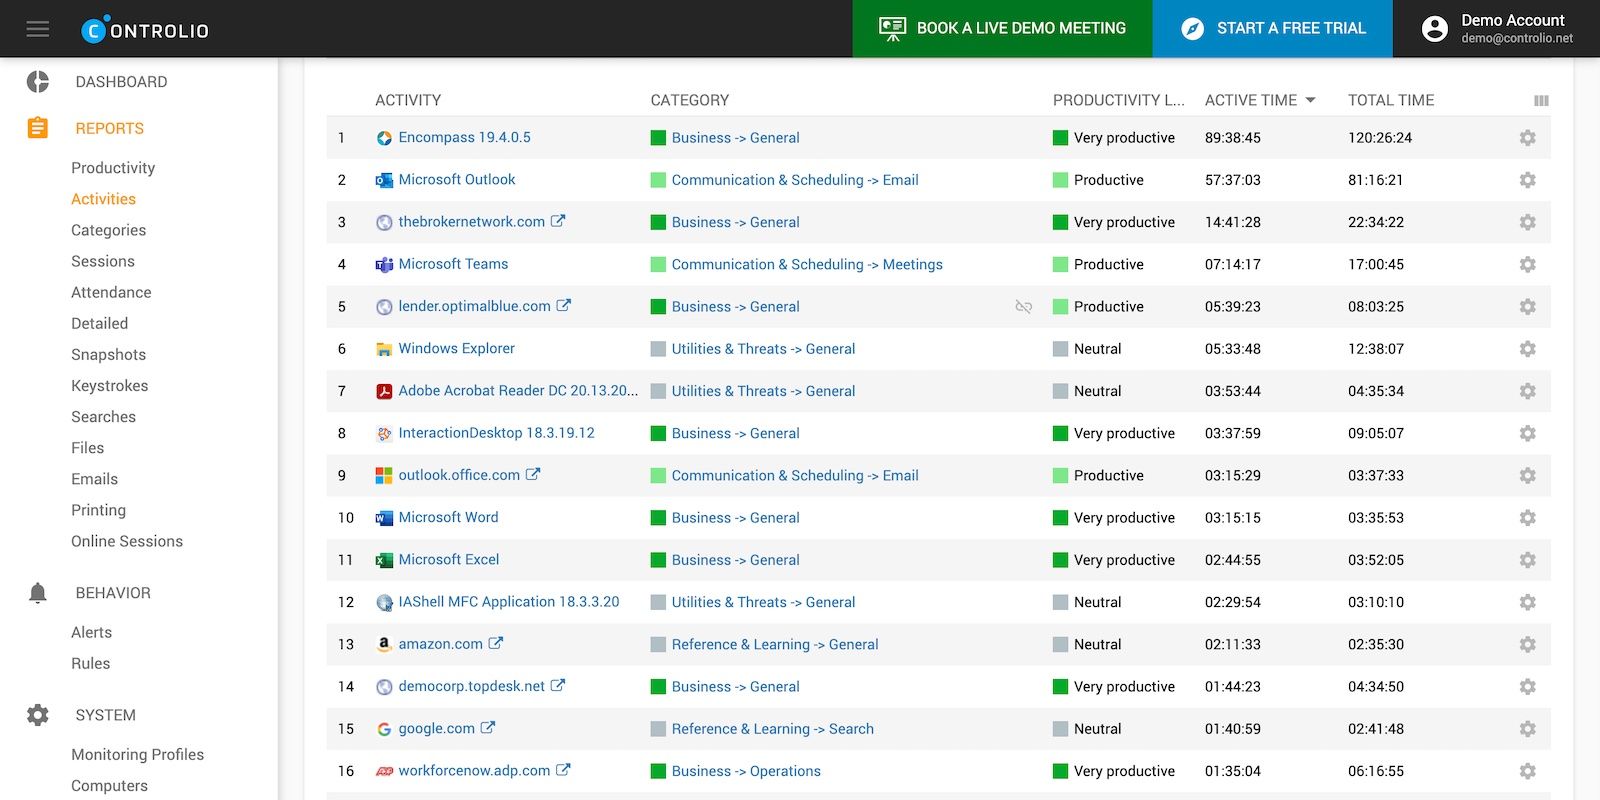Open settings gear for lender.optimalblue.com row
Viewport: 1600px width, 800px height.
(1527, 307)
